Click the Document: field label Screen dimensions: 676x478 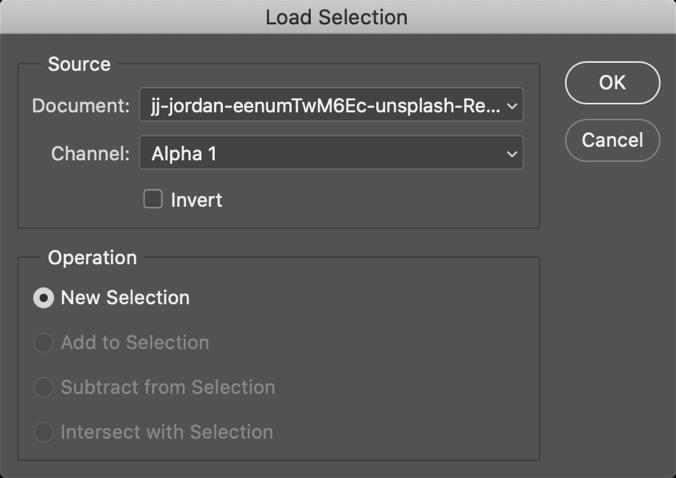coord(81,106)
